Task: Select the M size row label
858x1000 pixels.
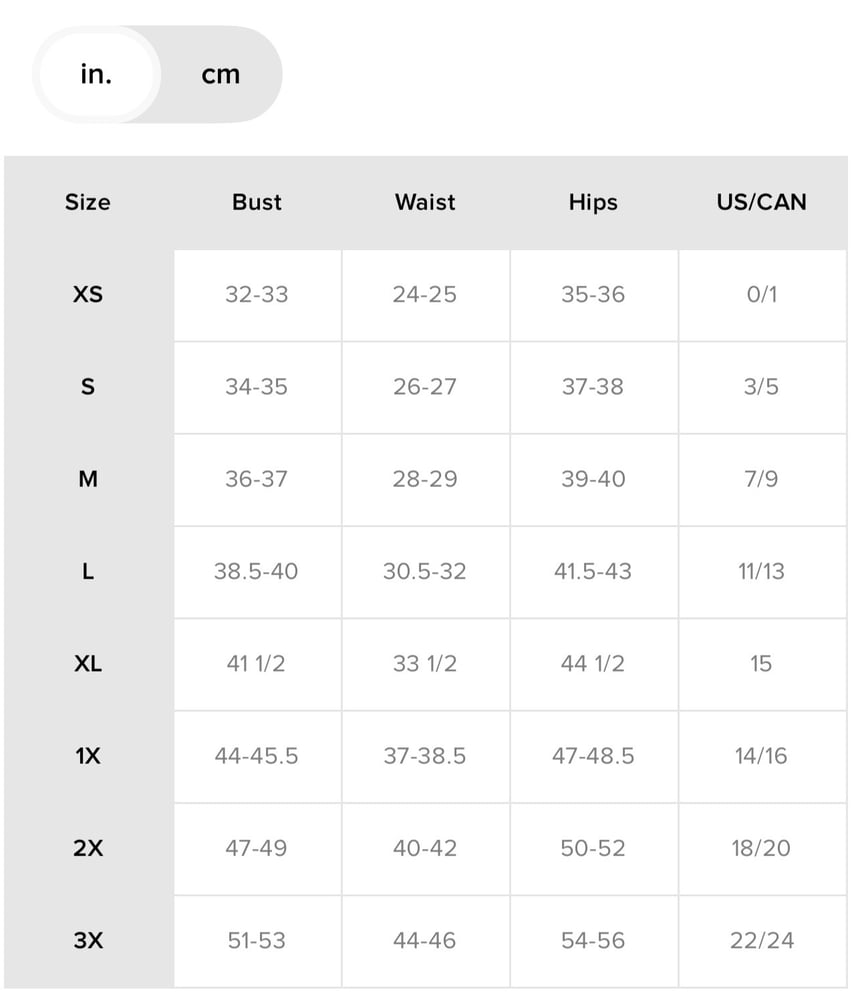Action: point(88,479)
